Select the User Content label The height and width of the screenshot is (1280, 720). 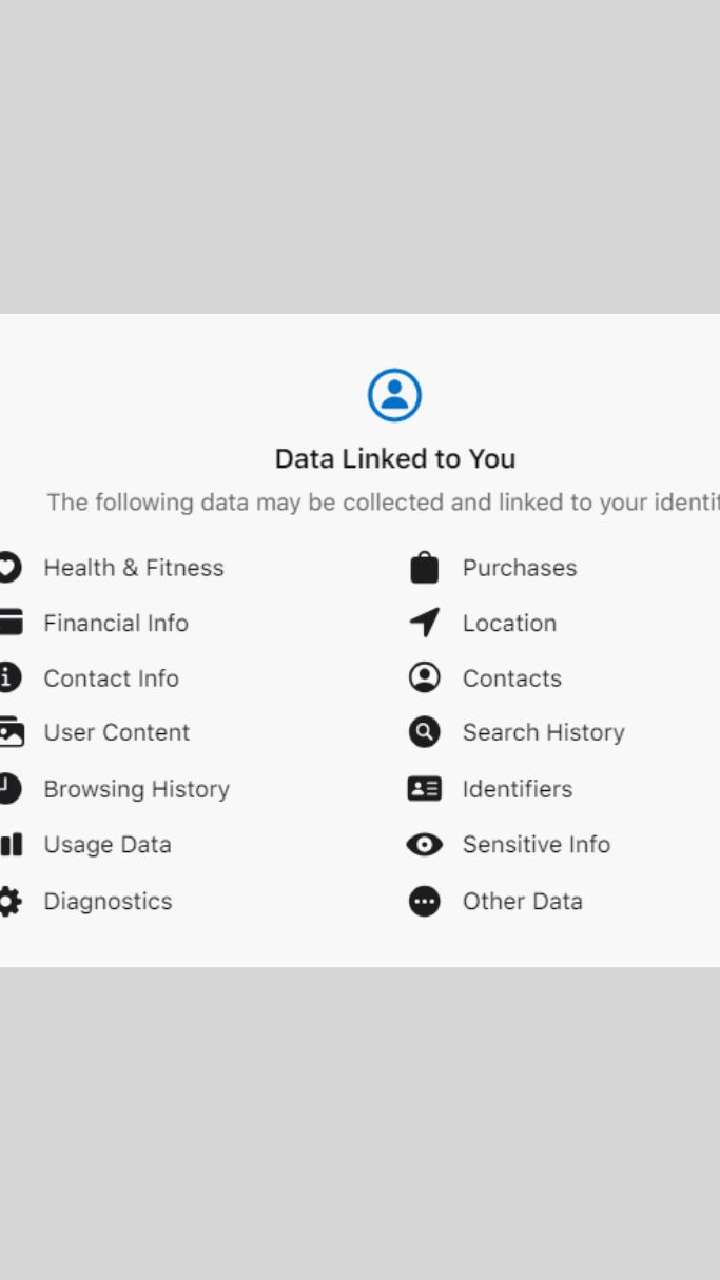pos(117,733)
